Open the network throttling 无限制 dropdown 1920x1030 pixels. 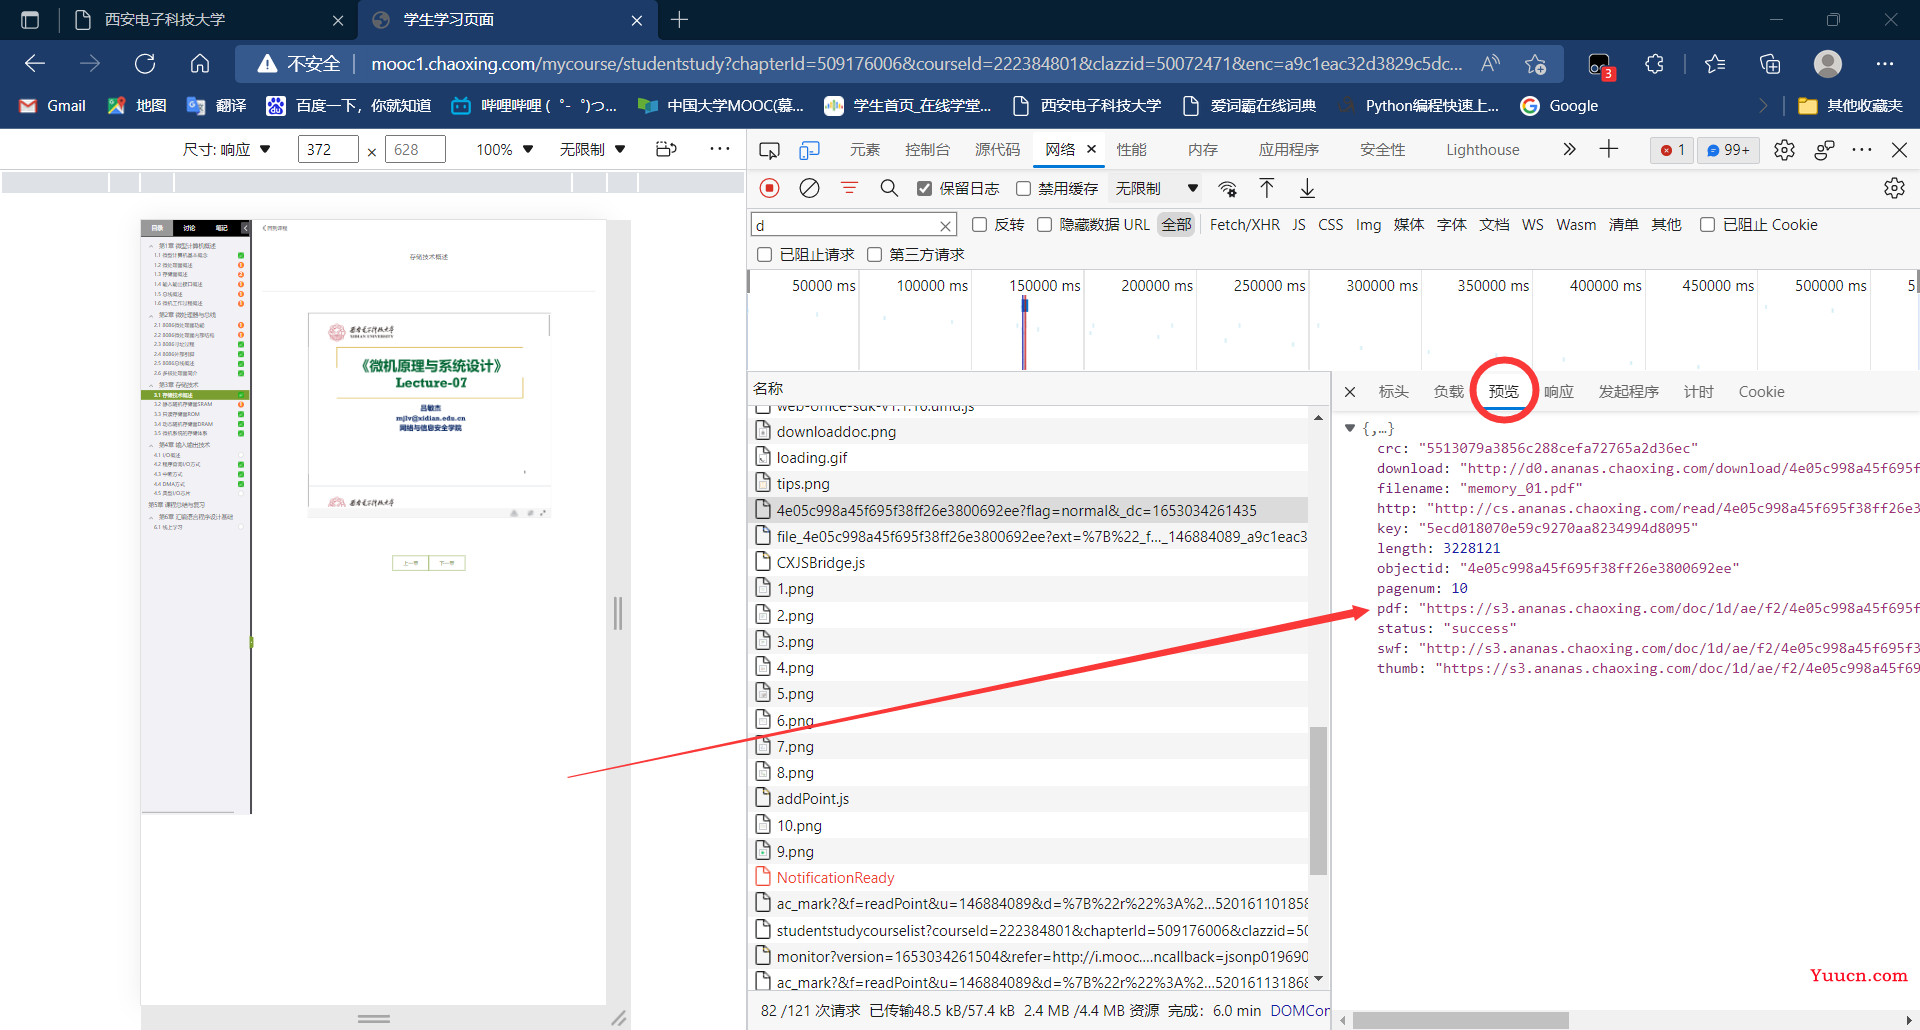(1157, 188)
